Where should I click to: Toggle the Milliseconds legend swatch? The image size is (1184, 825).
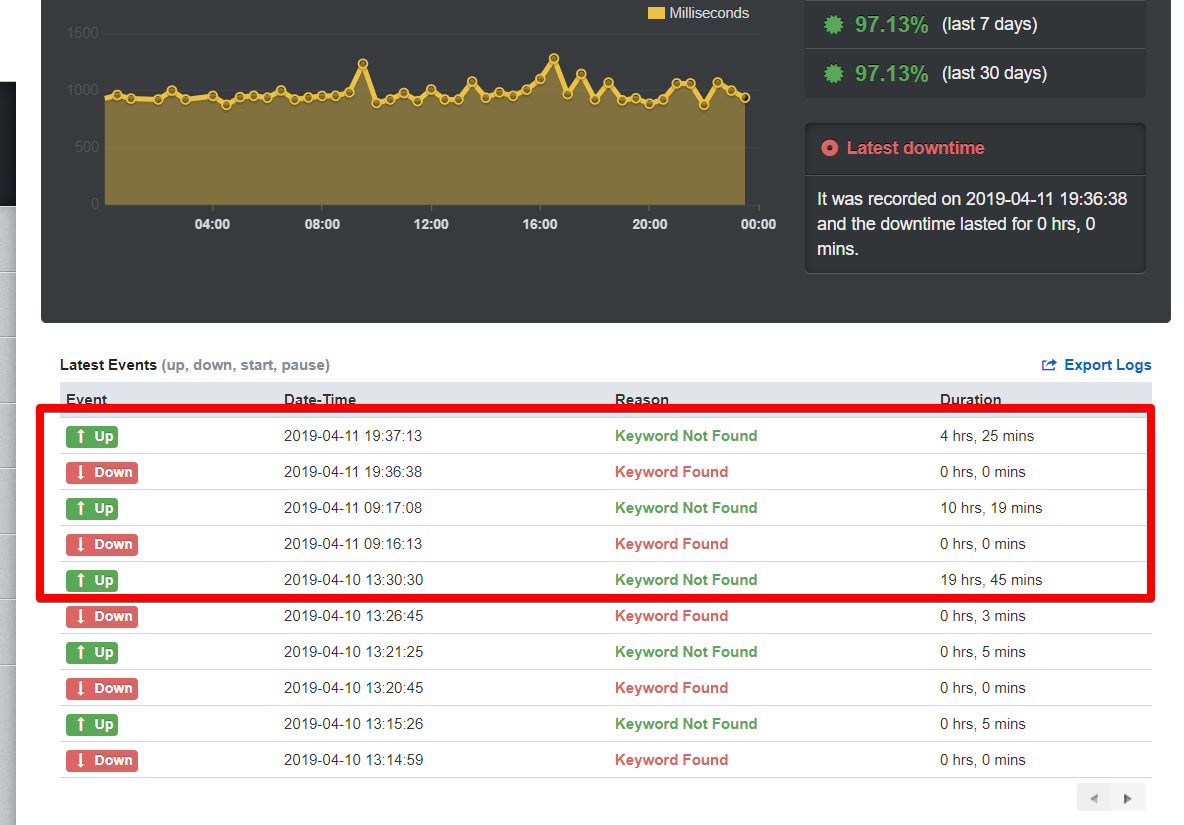[x=656, y=14]
